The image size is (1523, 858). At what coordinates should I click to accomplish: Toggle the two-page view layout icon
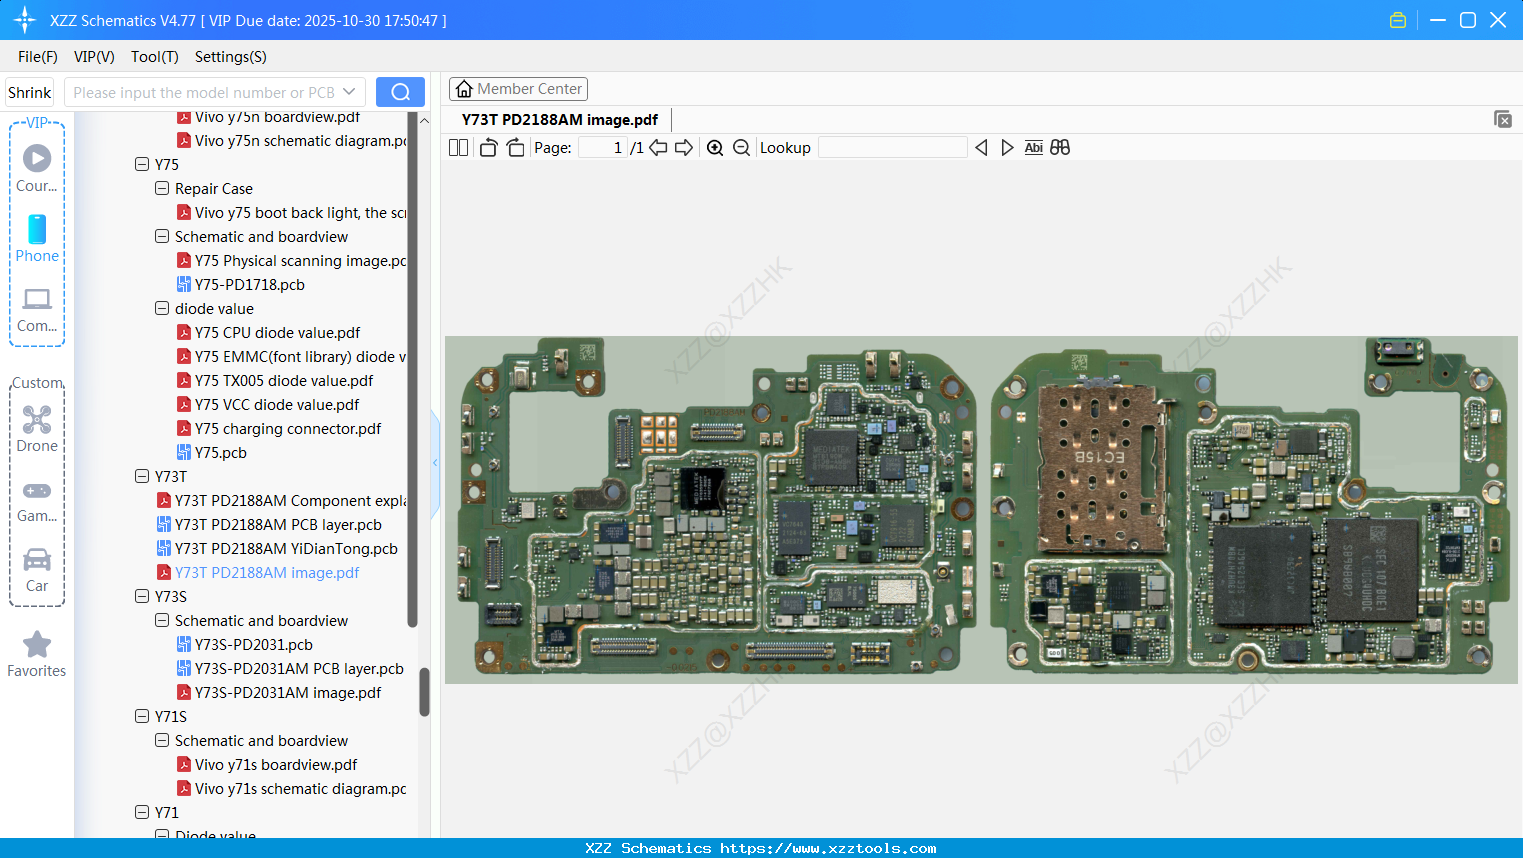click(458, 148)
